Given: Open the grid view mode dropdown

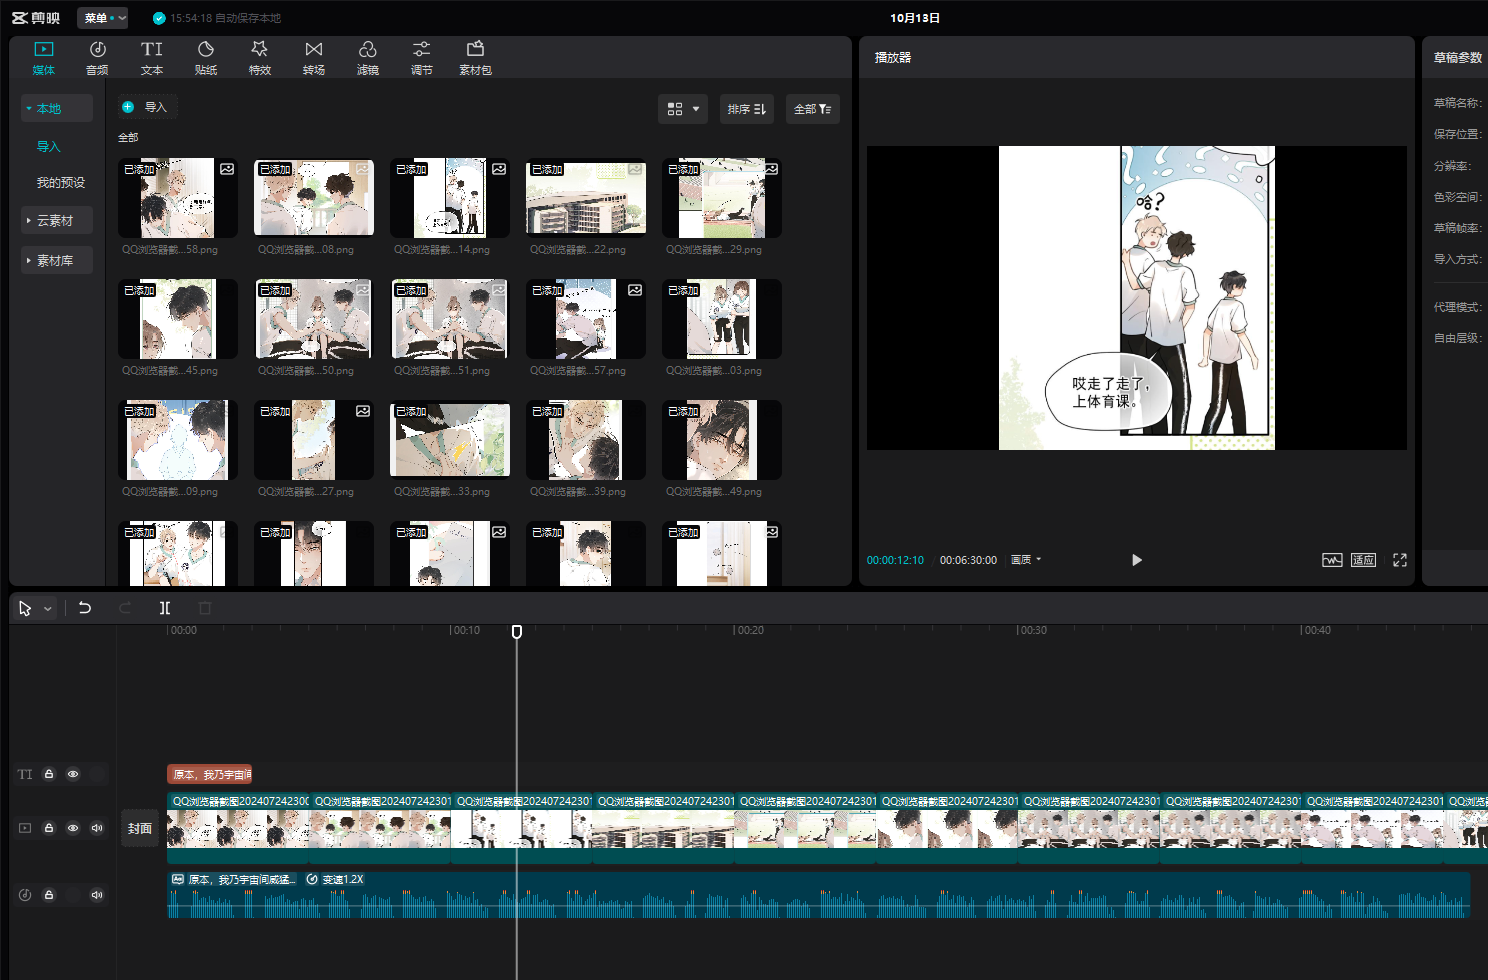Looking at the screenshot, I should point(683,109).
